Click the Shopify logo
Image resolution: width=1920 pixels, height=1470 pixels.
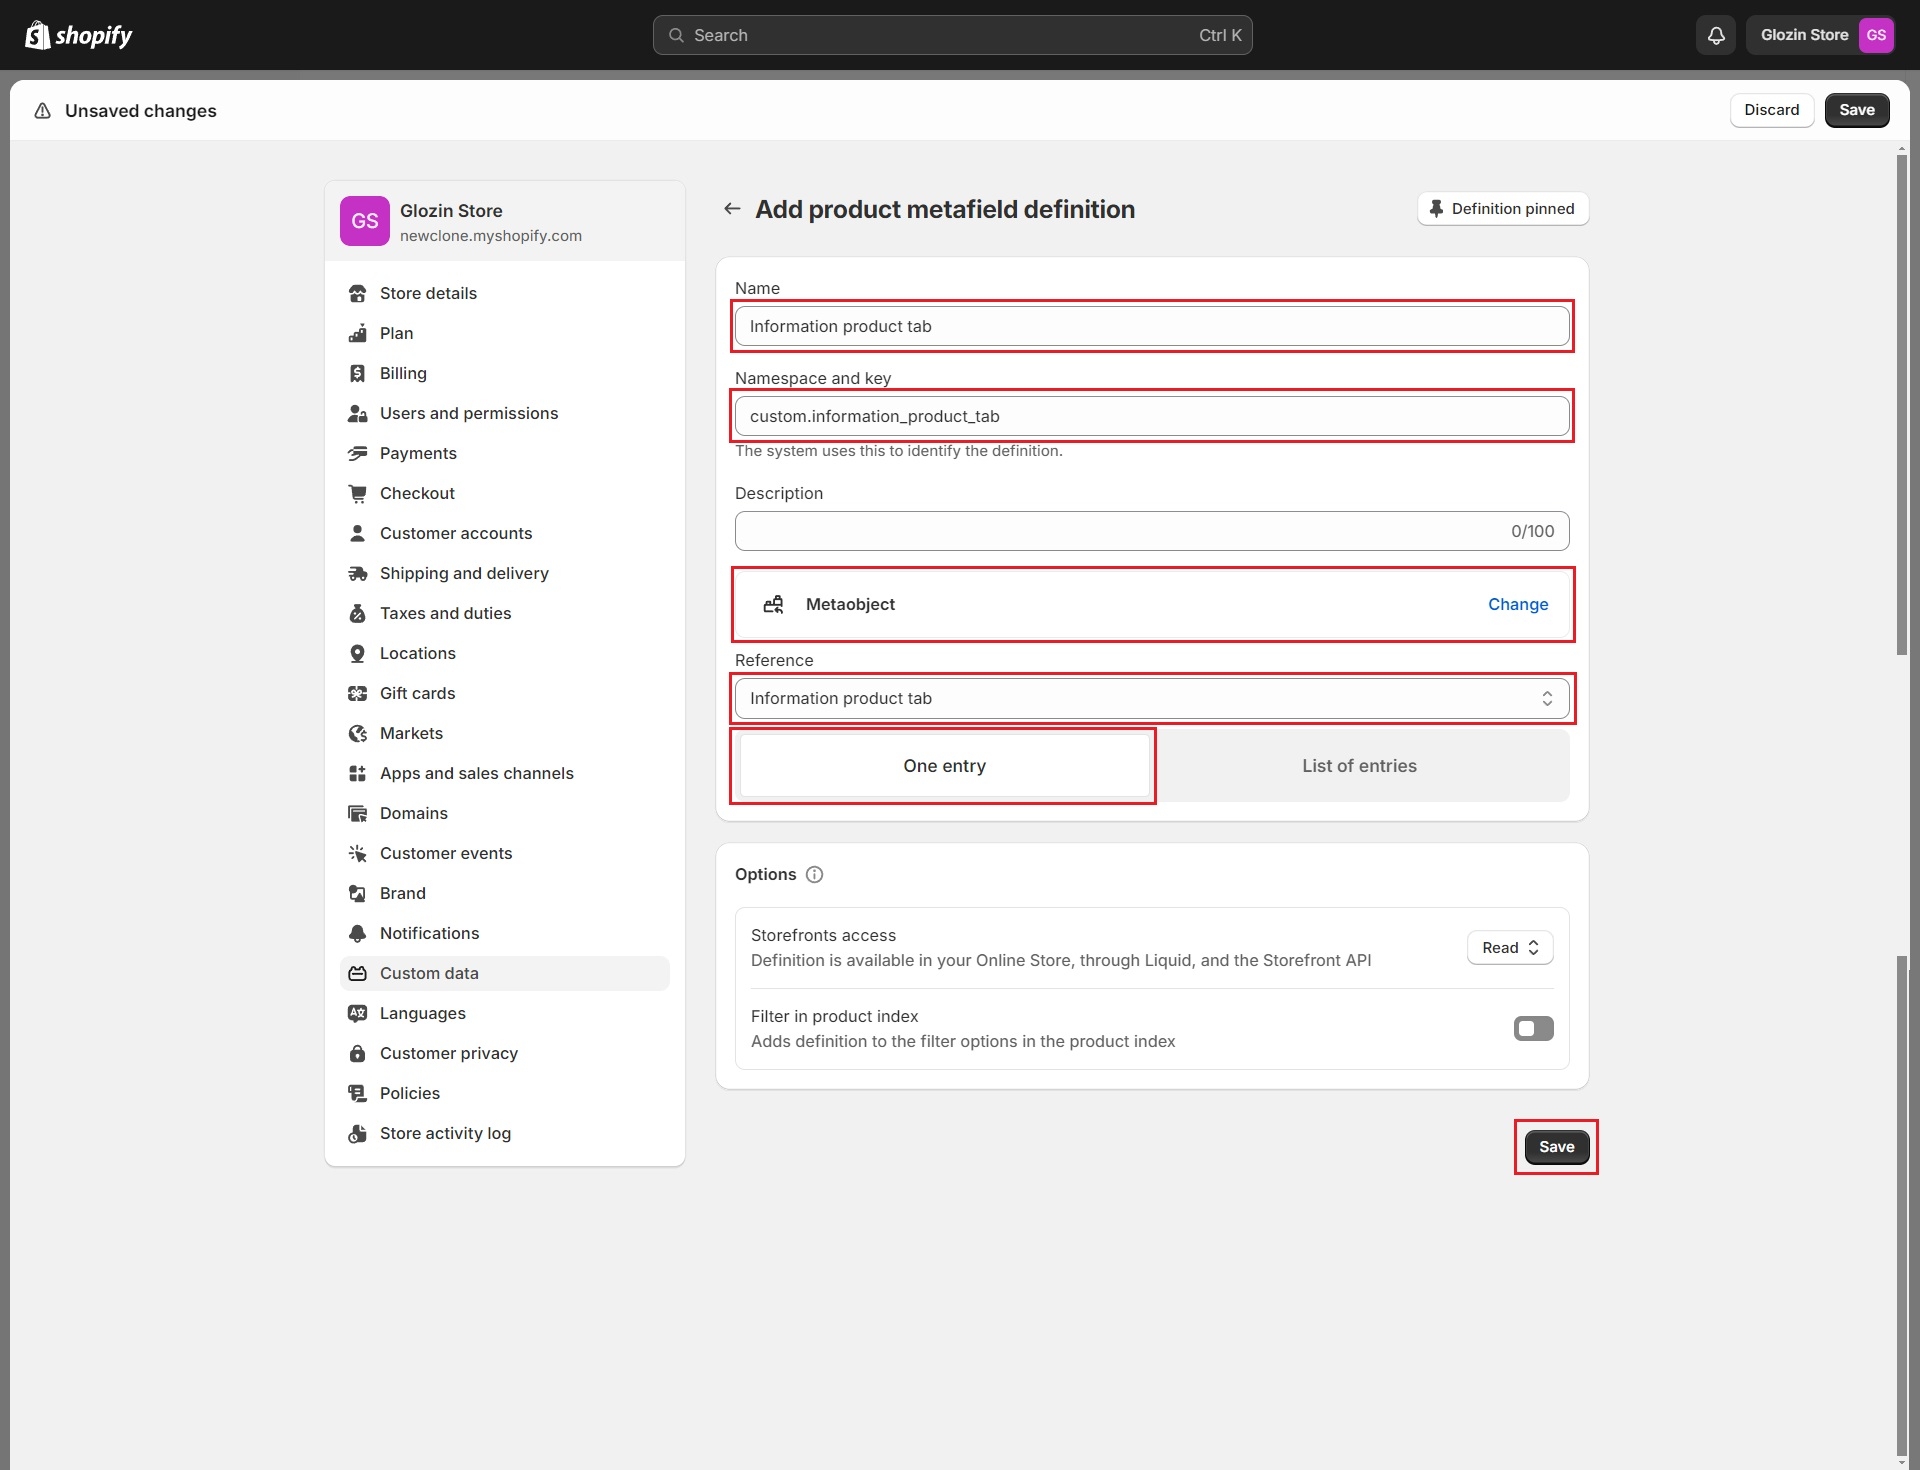point(79,35)
